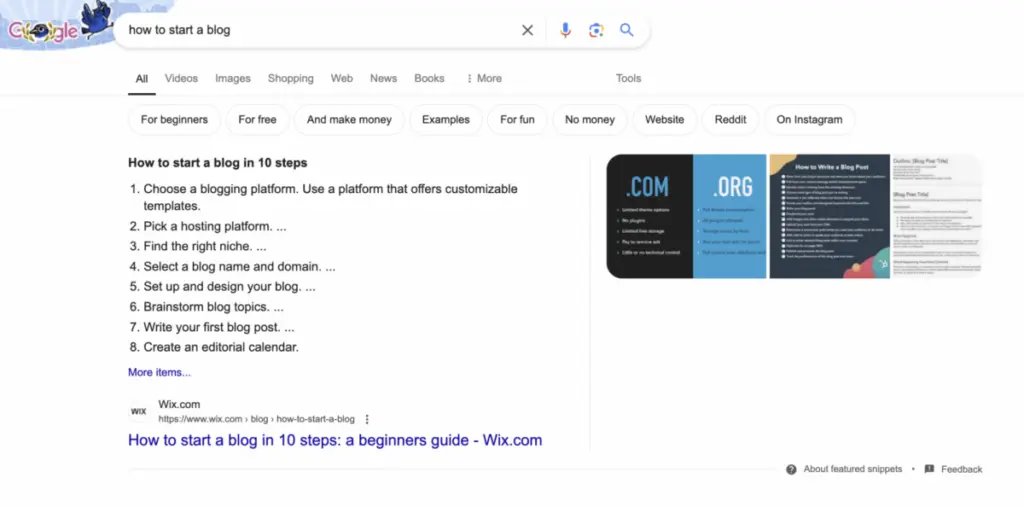The height and width of the screenshot is (507, 1024).
Task: Open the Wix.com beginners guide result link
Action: 335,440
